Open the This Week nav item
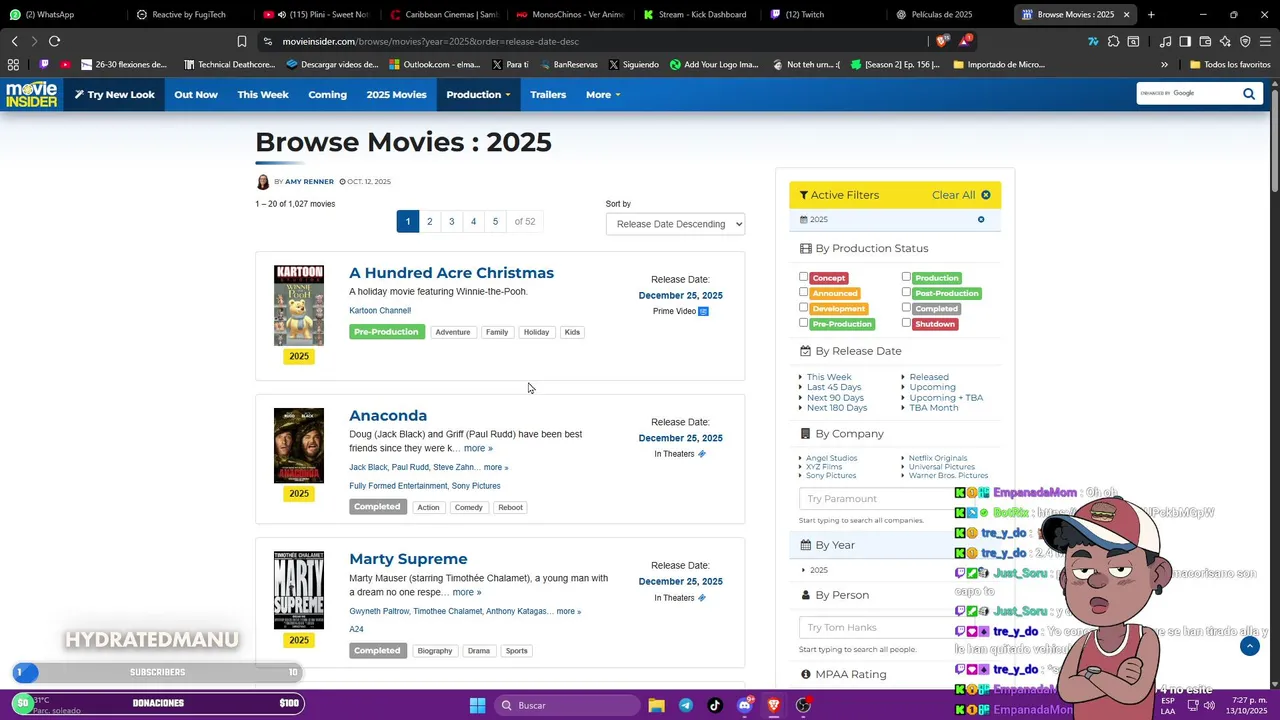 click(263, 94)
